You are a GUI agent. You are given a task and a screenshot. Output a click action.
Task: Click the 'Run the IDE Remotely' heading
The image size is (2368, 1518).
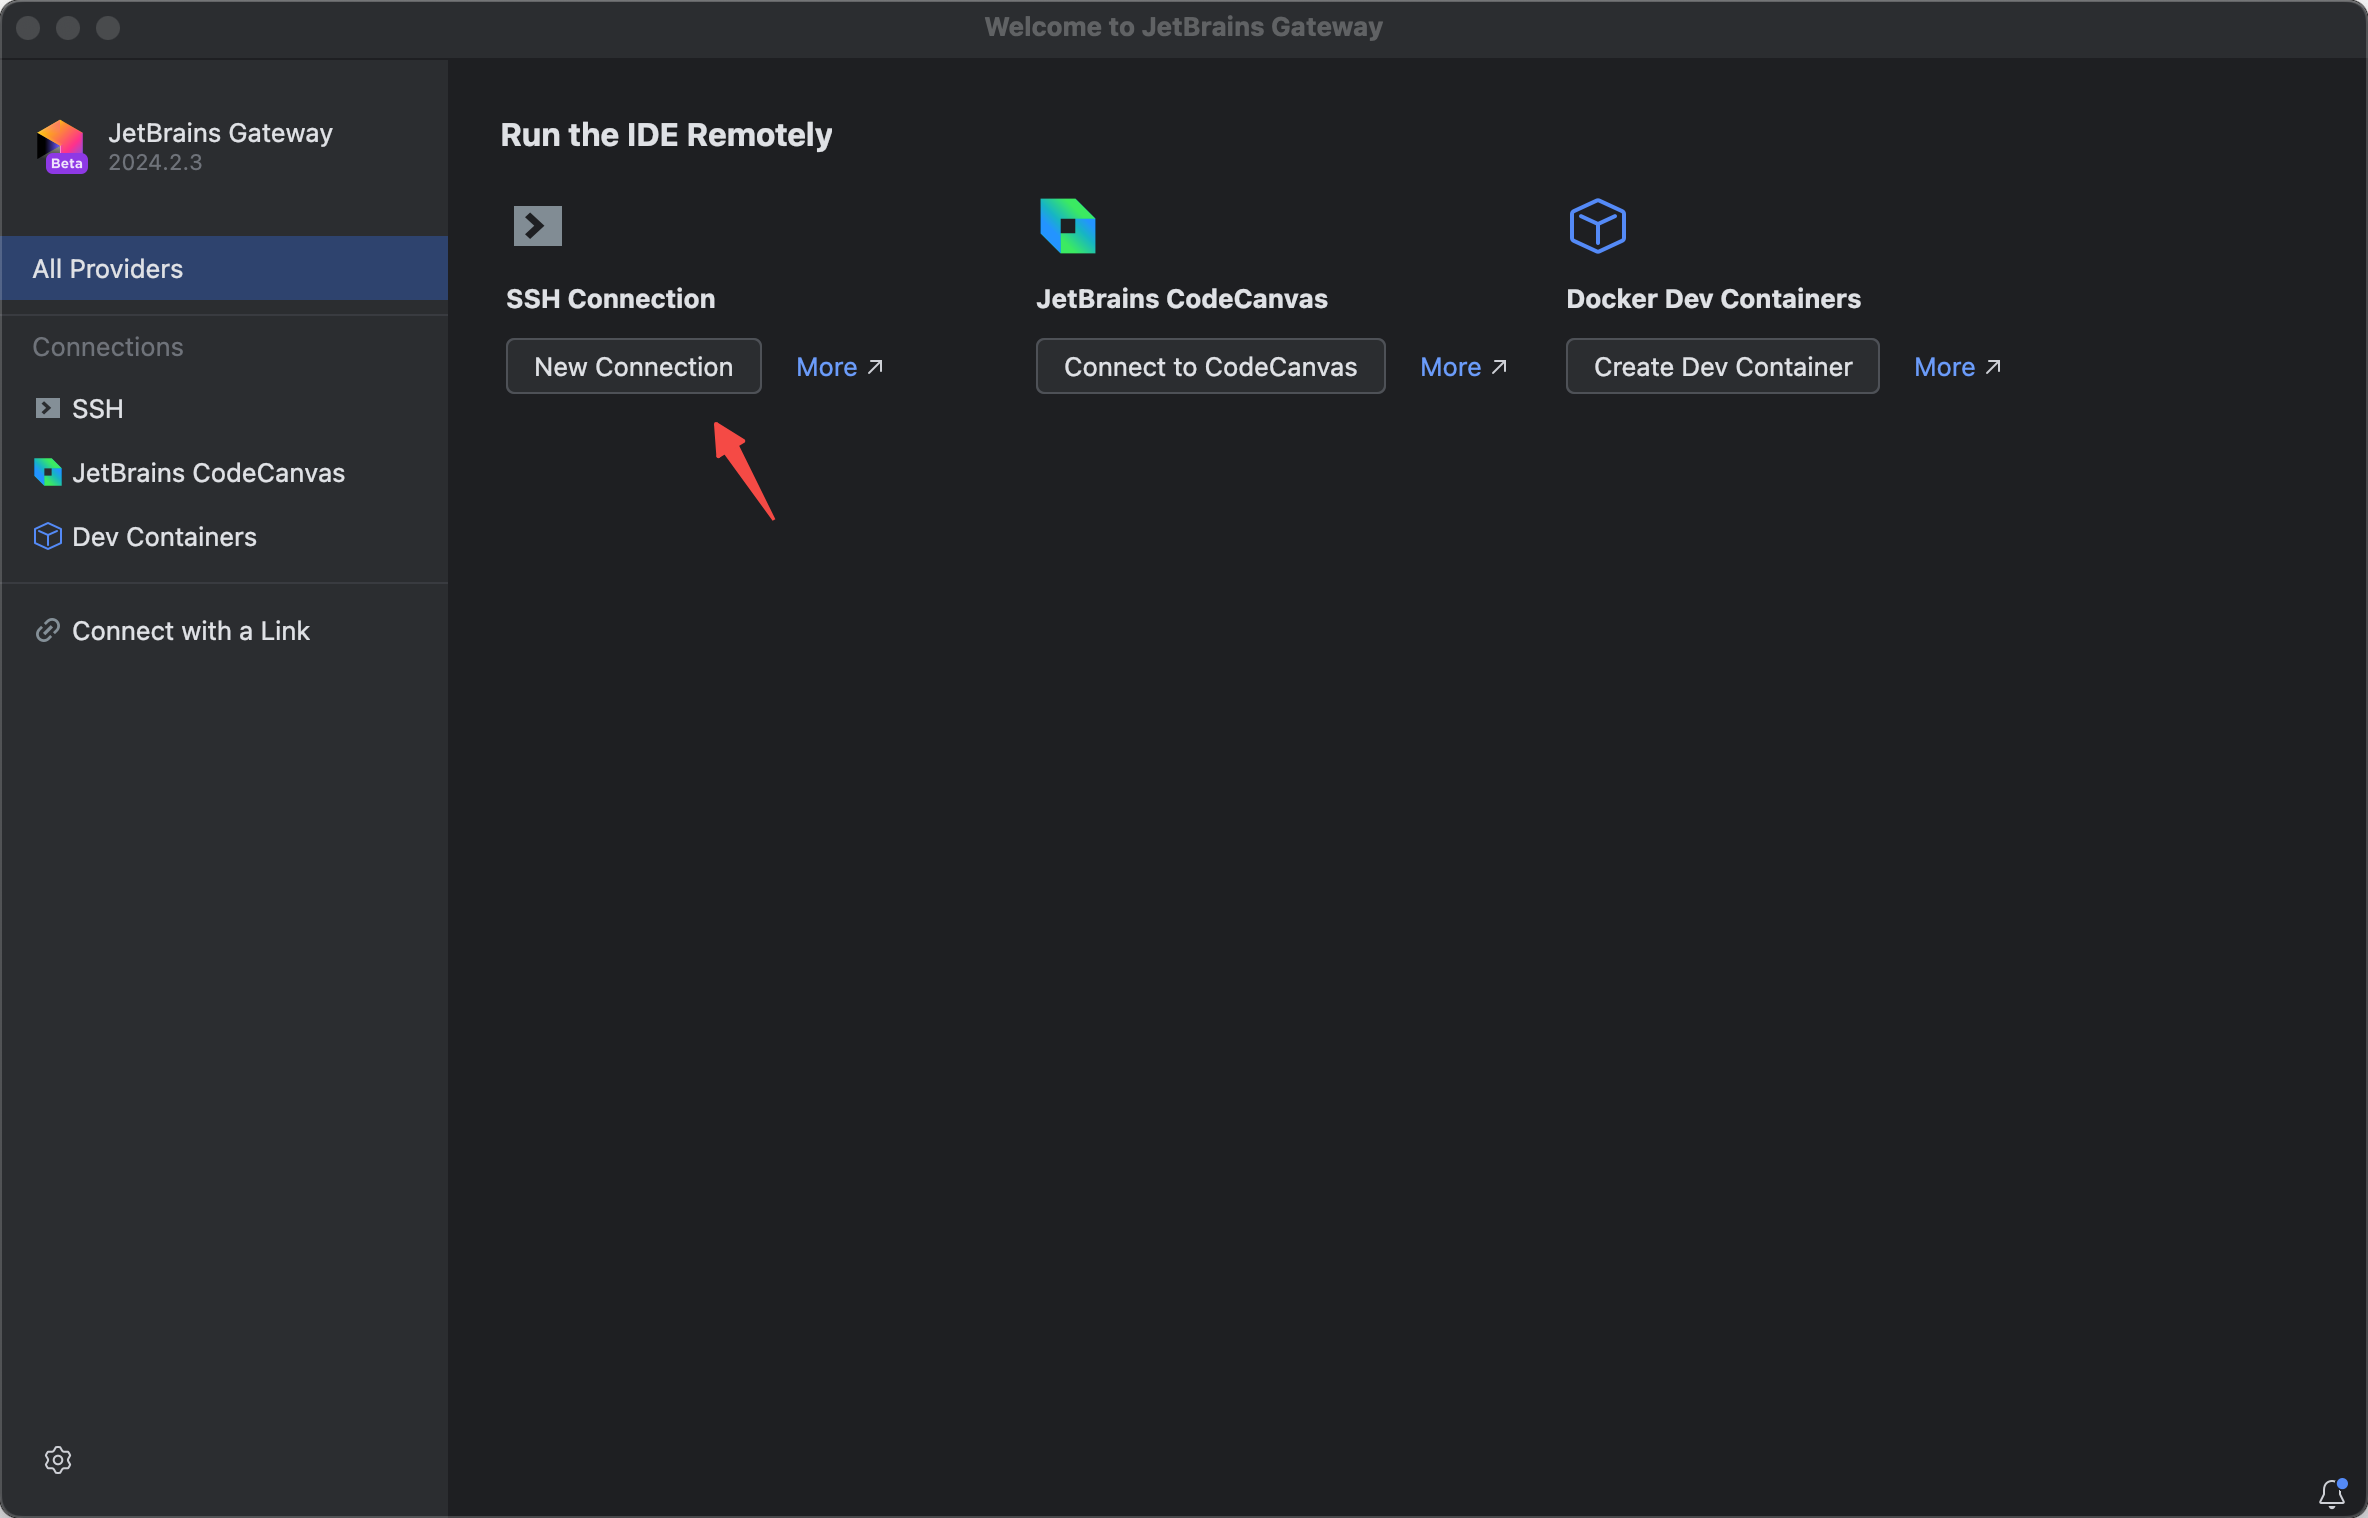pos(666,135)
